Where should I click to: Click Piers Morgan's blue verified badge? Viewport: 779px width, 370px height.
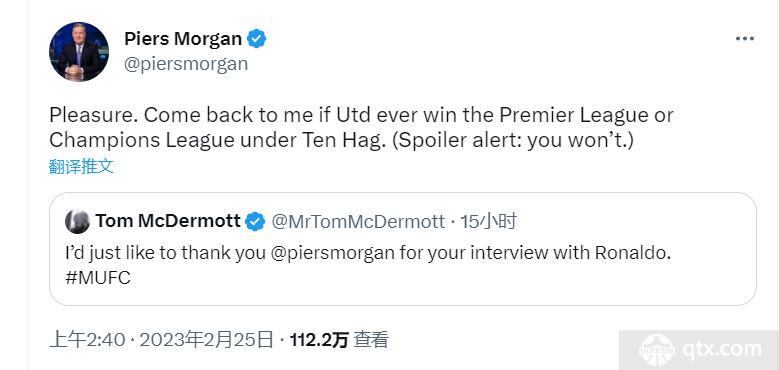tap(257, 39)
